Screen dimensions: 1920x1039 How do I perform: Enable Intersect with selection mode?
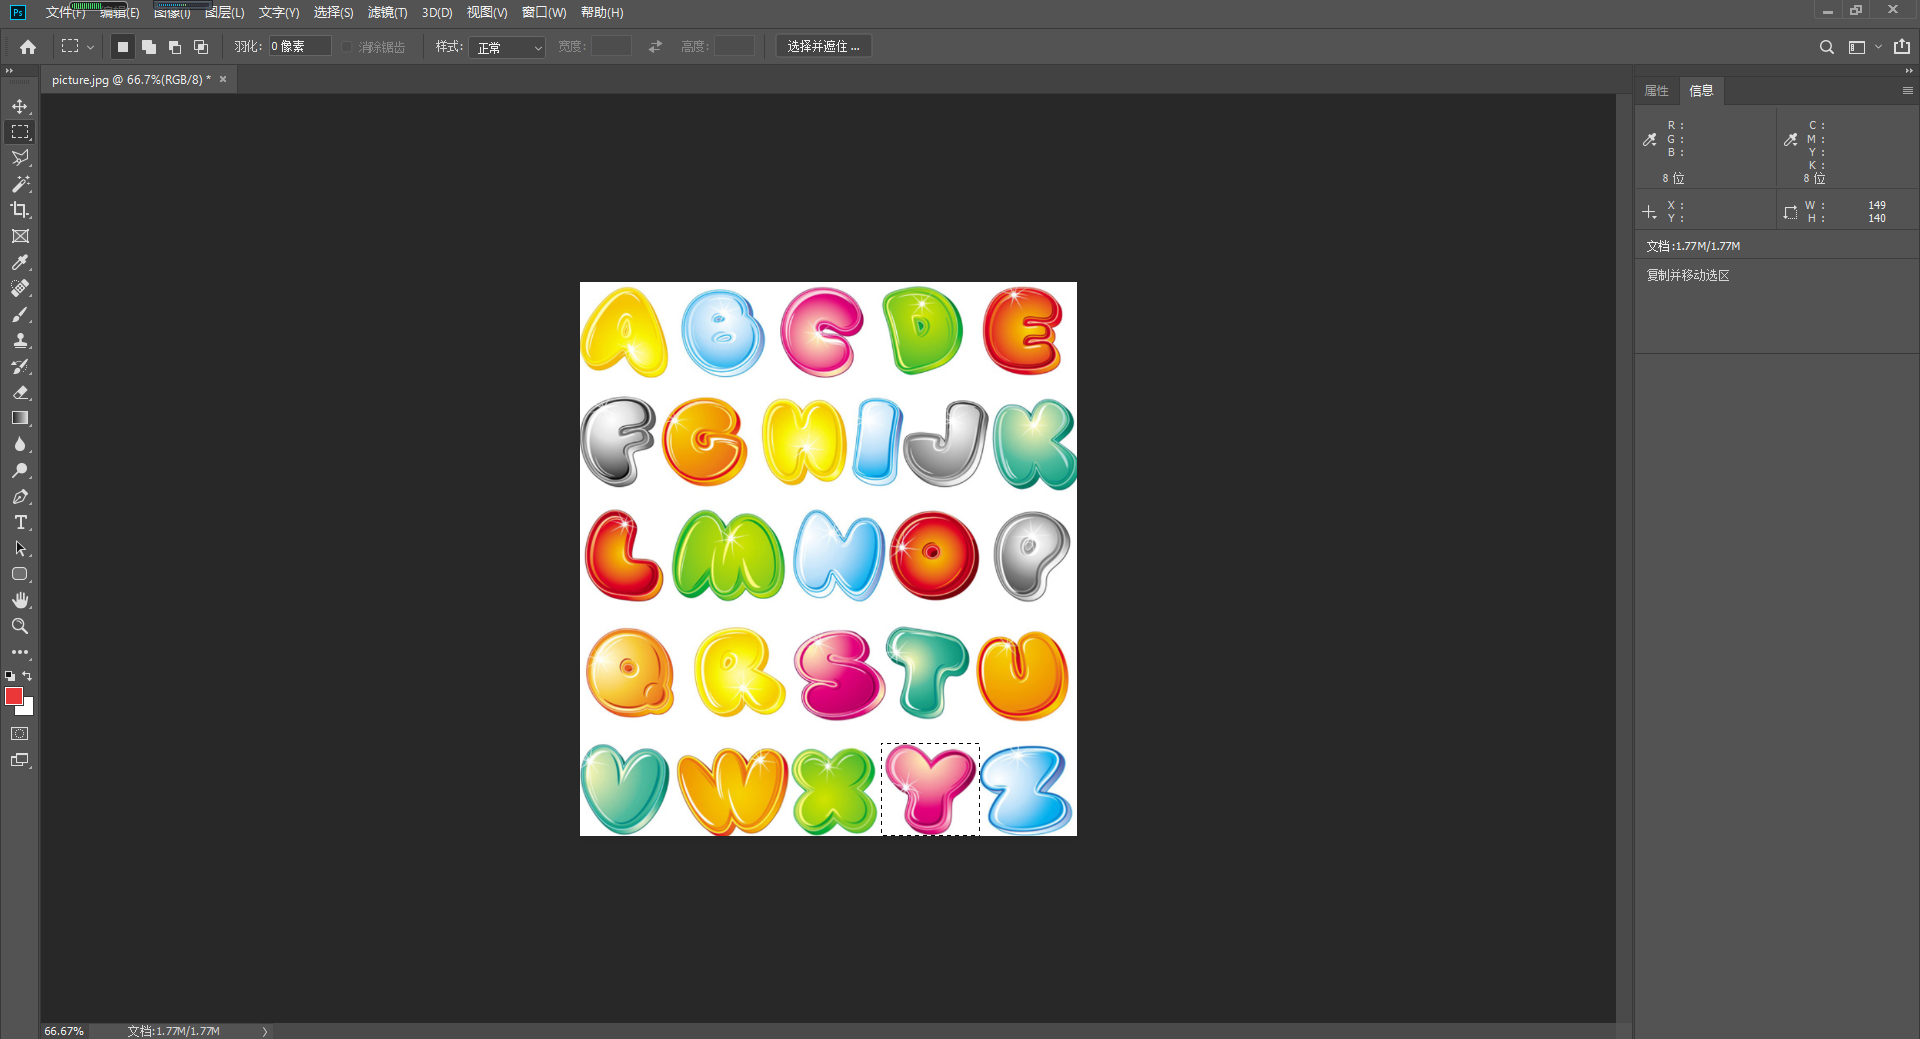coord(201,47)
